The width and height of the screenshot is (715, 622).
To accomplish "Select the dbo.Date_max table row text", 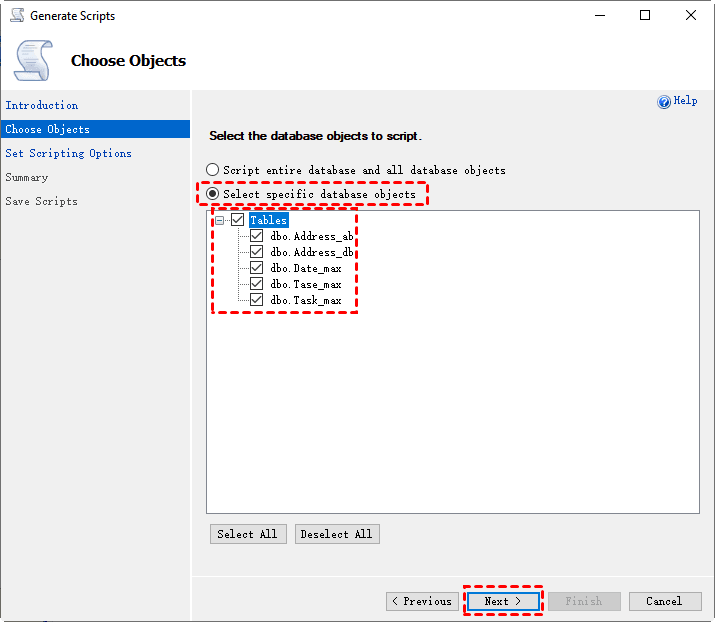I will pyautogui.click(x=306, y=268).
